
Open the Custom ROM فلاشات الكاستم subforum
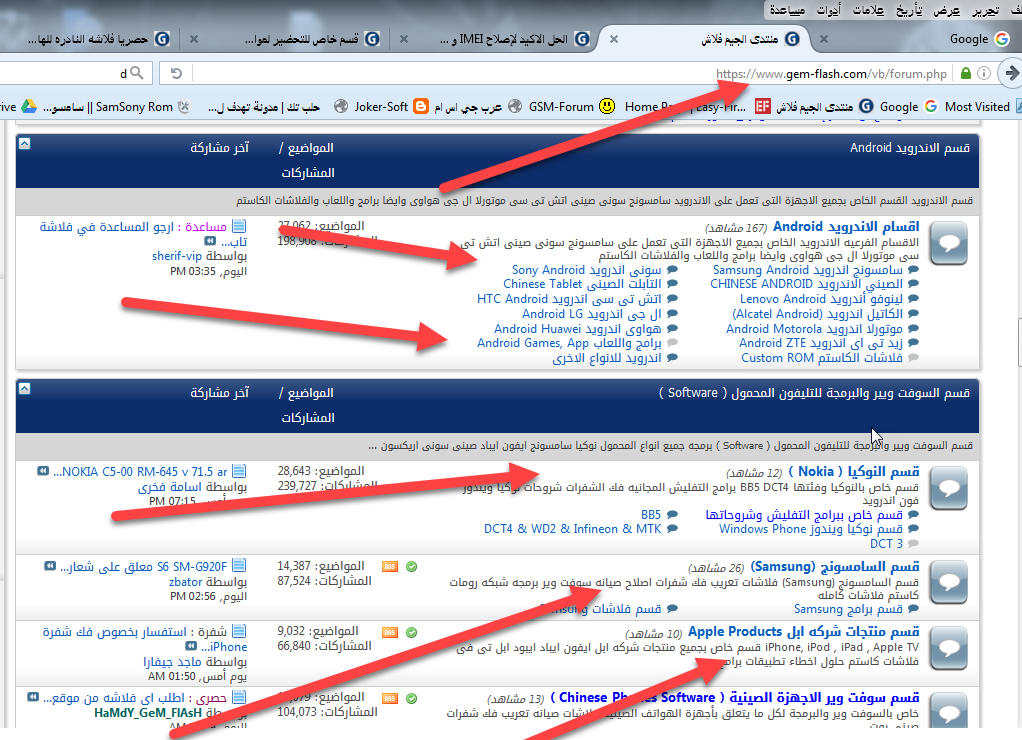[x=822, y=358]
